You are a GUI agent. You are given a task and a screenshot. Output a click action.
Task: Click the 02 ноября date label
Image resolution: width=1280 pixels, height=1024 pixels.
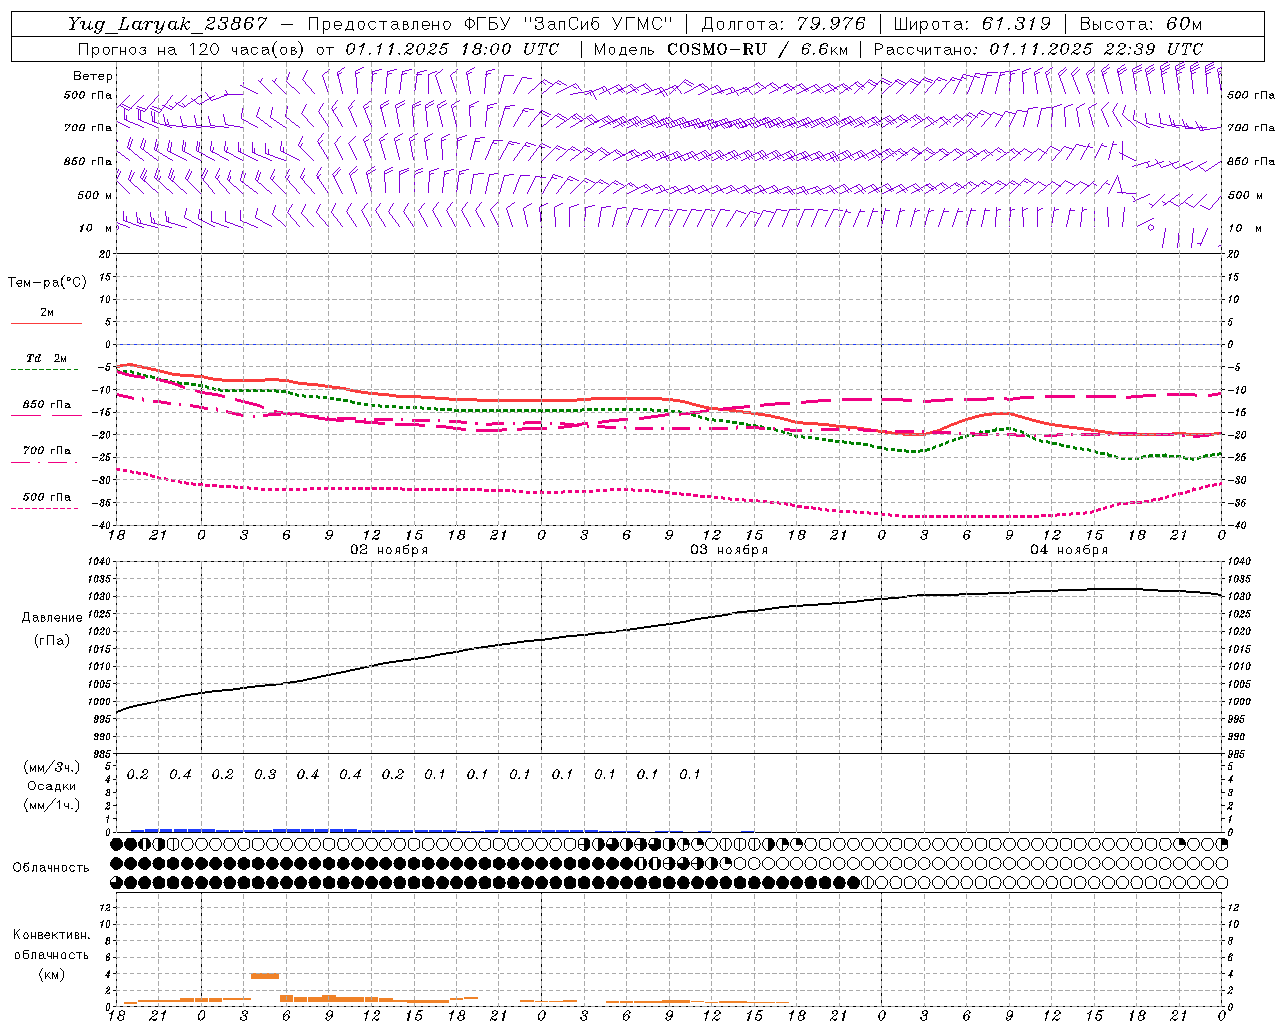click(x=388, y=550)
